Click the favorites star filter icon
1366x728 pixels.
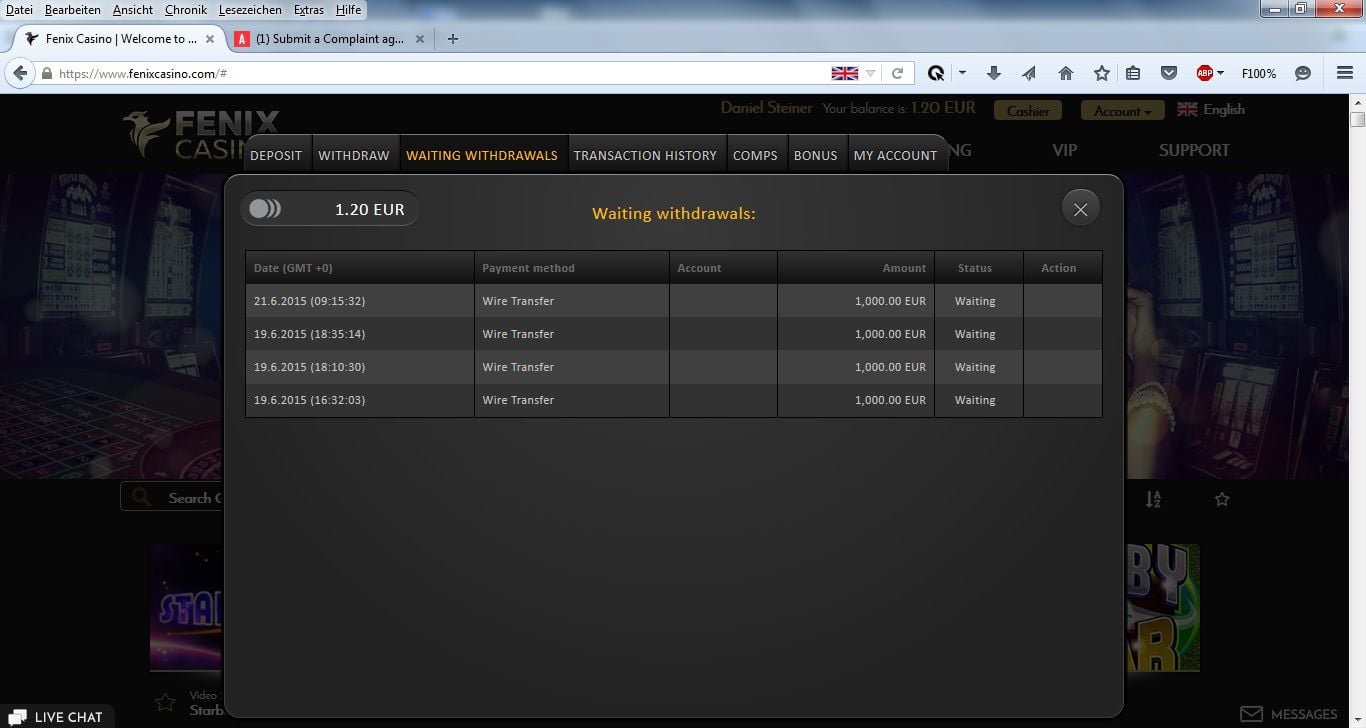pyautogui.click(x=1222, y=499)
